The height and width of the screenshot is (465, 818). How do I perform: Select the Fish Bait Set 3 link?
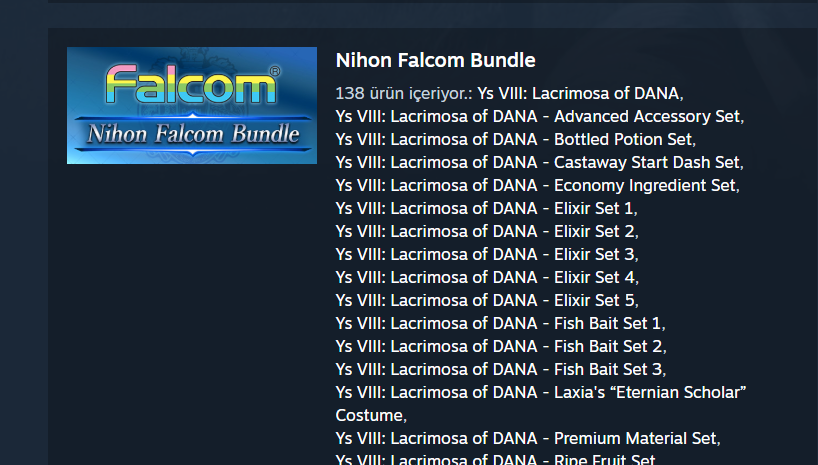point(500,369)
